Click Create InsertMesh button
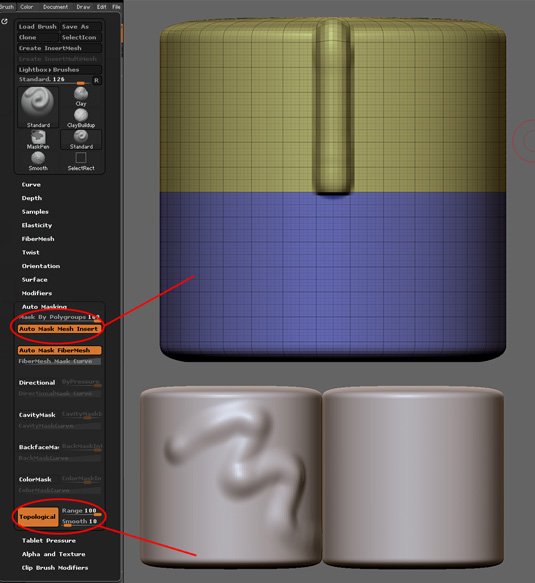 59,48
